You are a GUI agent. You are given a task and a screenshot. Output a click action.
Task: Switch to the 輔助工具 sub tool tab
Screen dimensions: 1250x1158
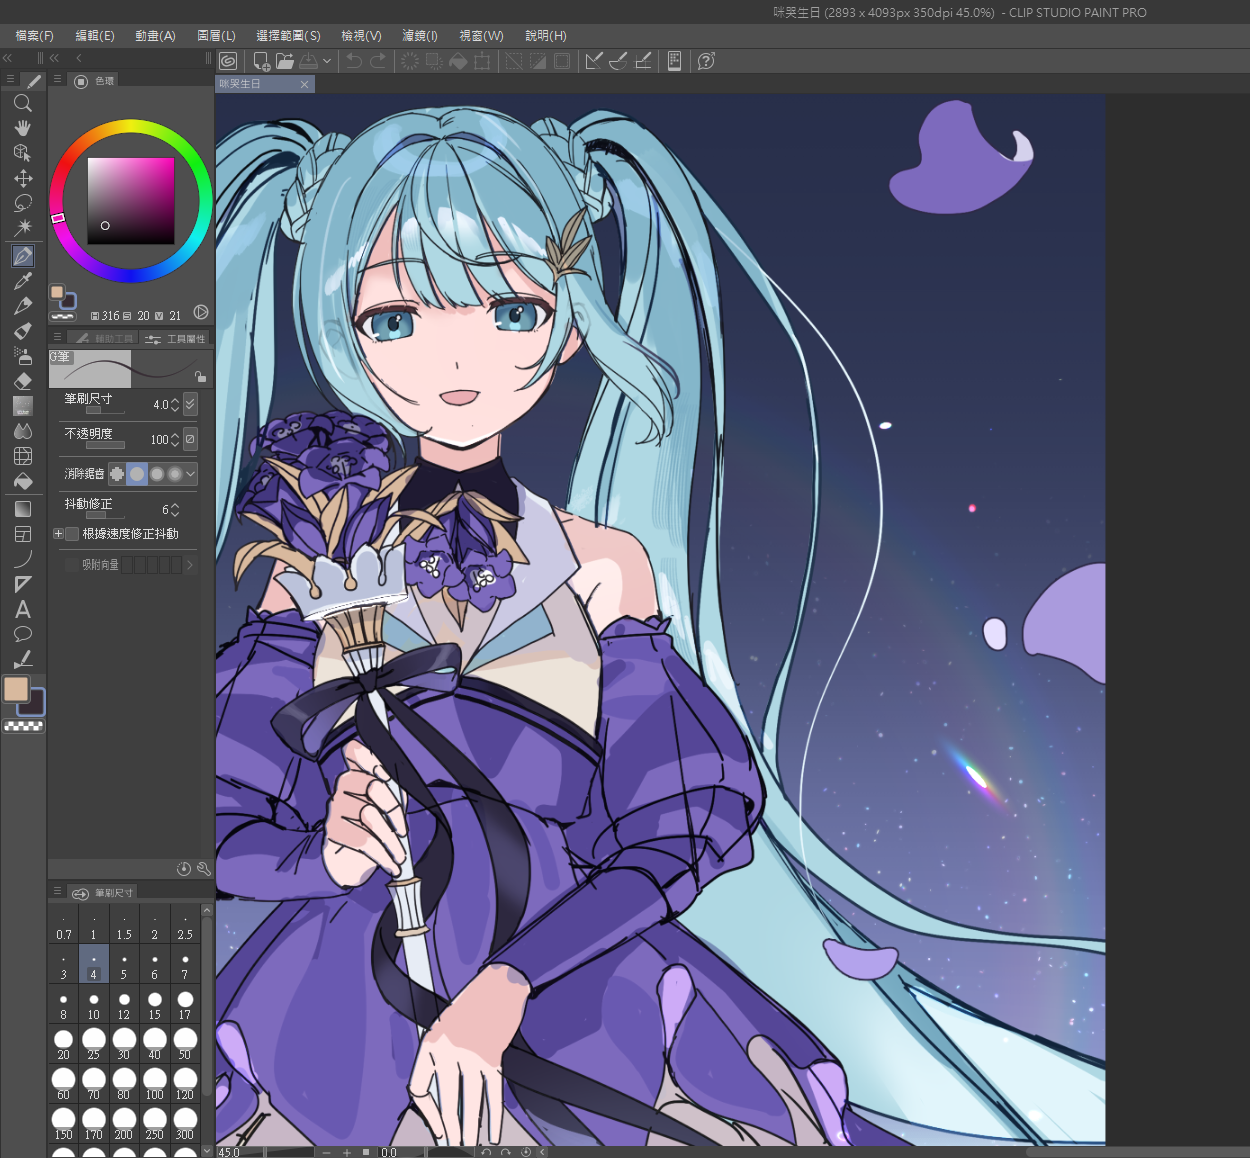pyautogui.click(x=105, y=338)
